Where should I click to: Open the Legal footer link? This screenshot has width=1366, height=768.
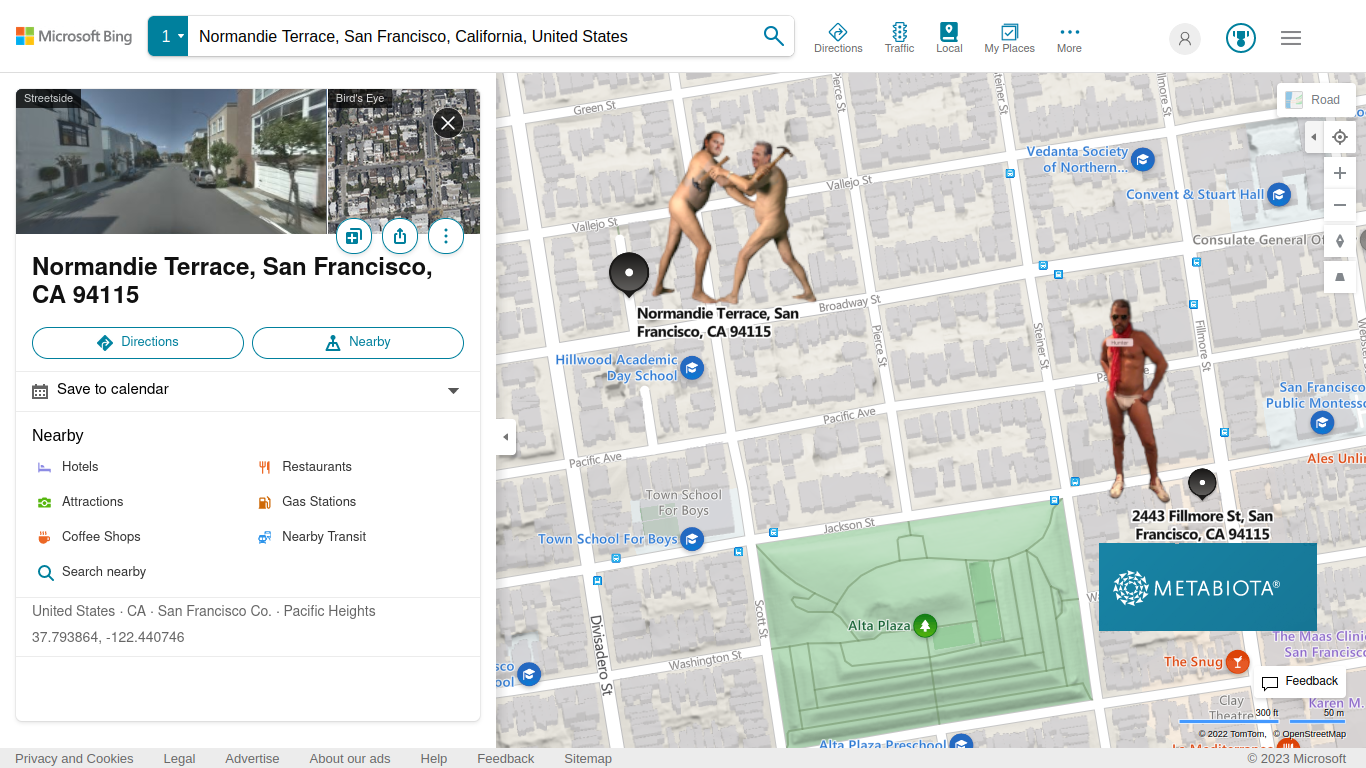tap(179, 759)
